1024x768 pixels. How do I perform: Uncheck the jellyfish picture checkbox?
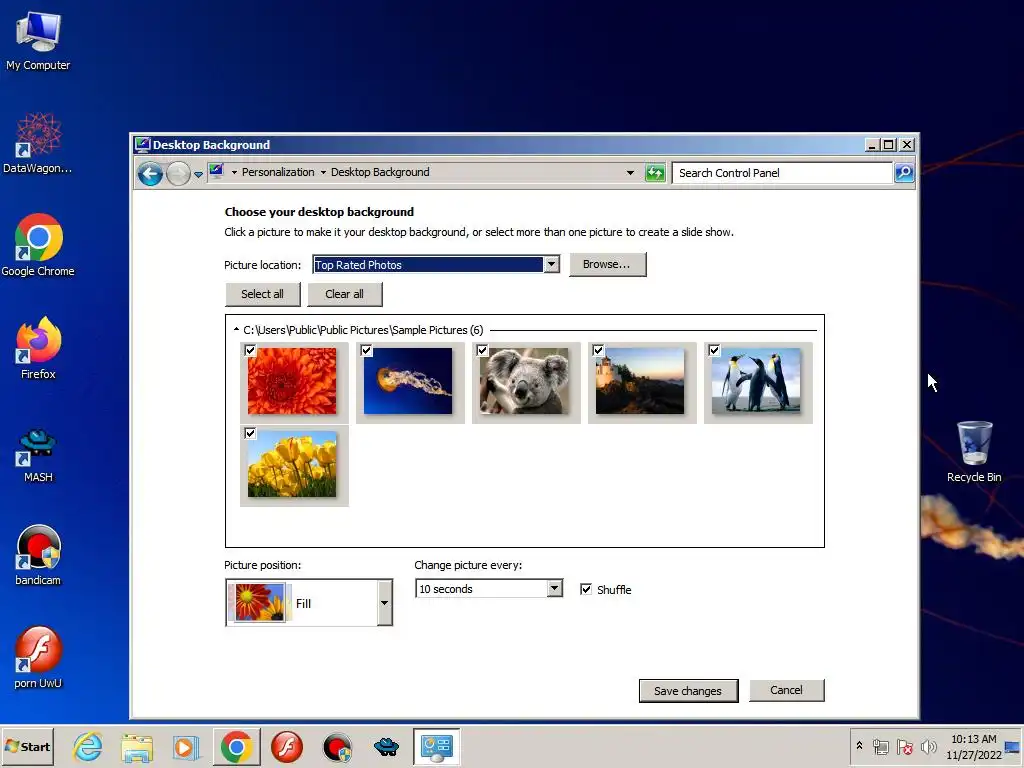pos(366,350)
